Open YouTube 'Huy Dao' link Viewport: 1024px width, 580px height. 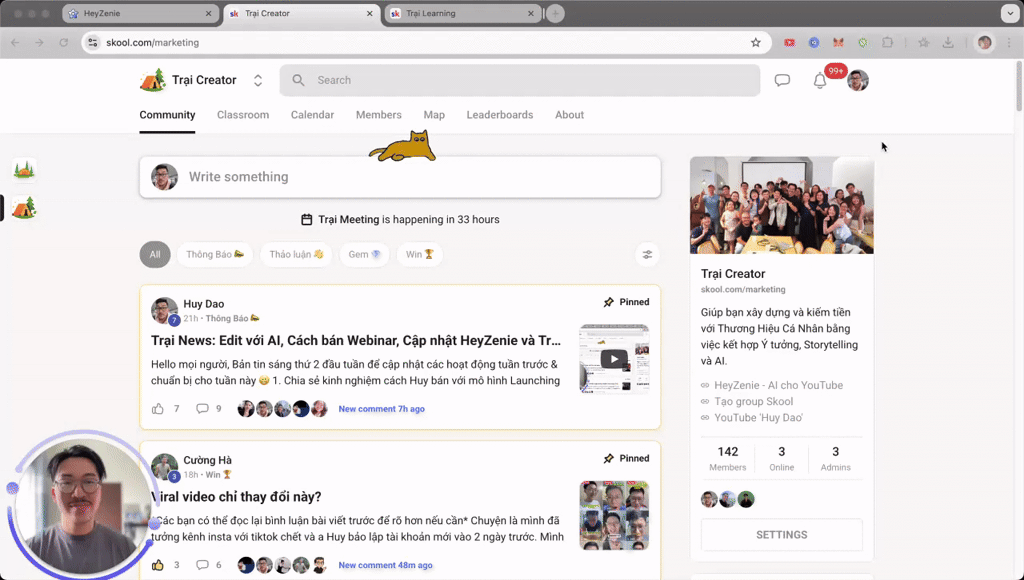[x=759, y=418]
